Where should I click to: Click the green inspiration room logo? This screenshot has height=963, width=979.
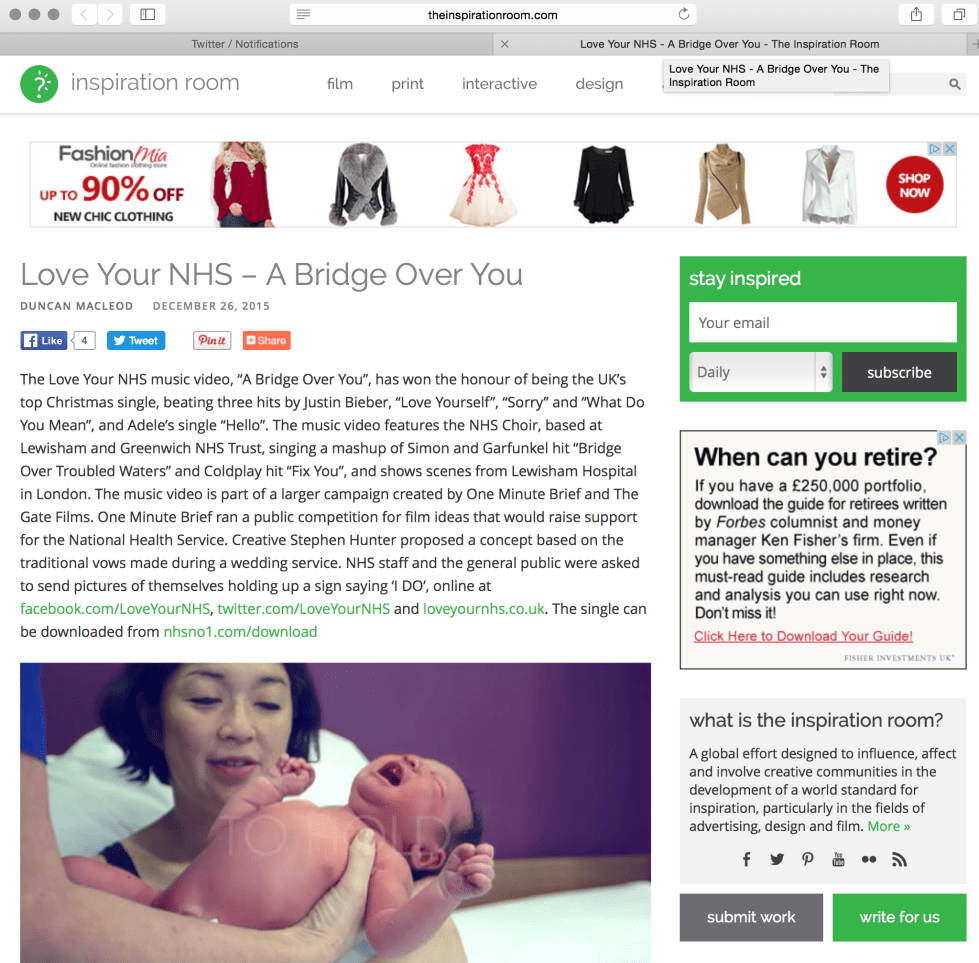tap(39, 84)
